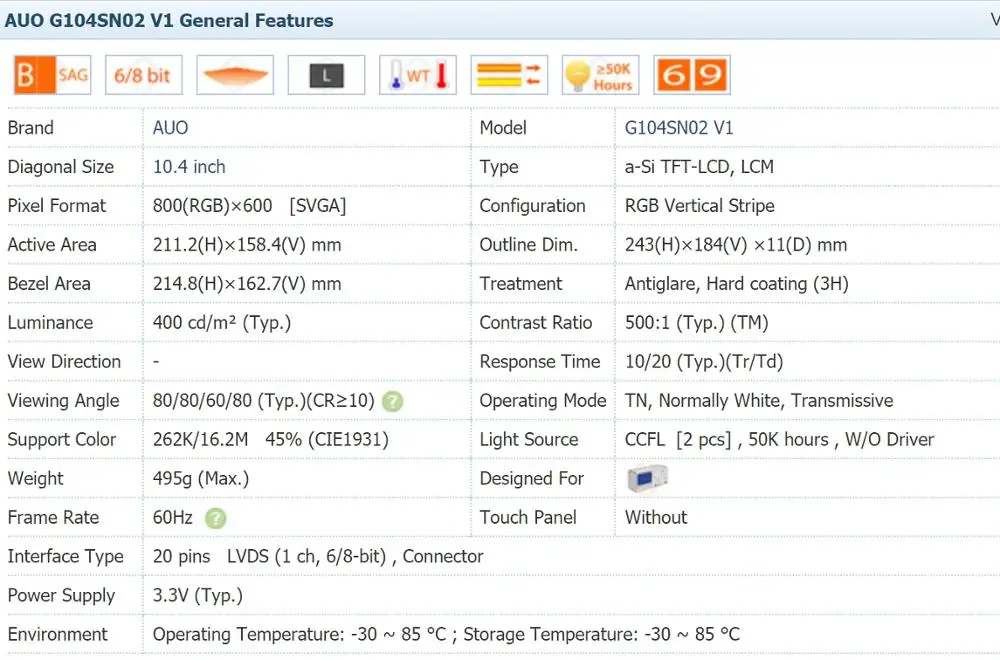Open the G104SN02 V1 model link

point(679,128)
